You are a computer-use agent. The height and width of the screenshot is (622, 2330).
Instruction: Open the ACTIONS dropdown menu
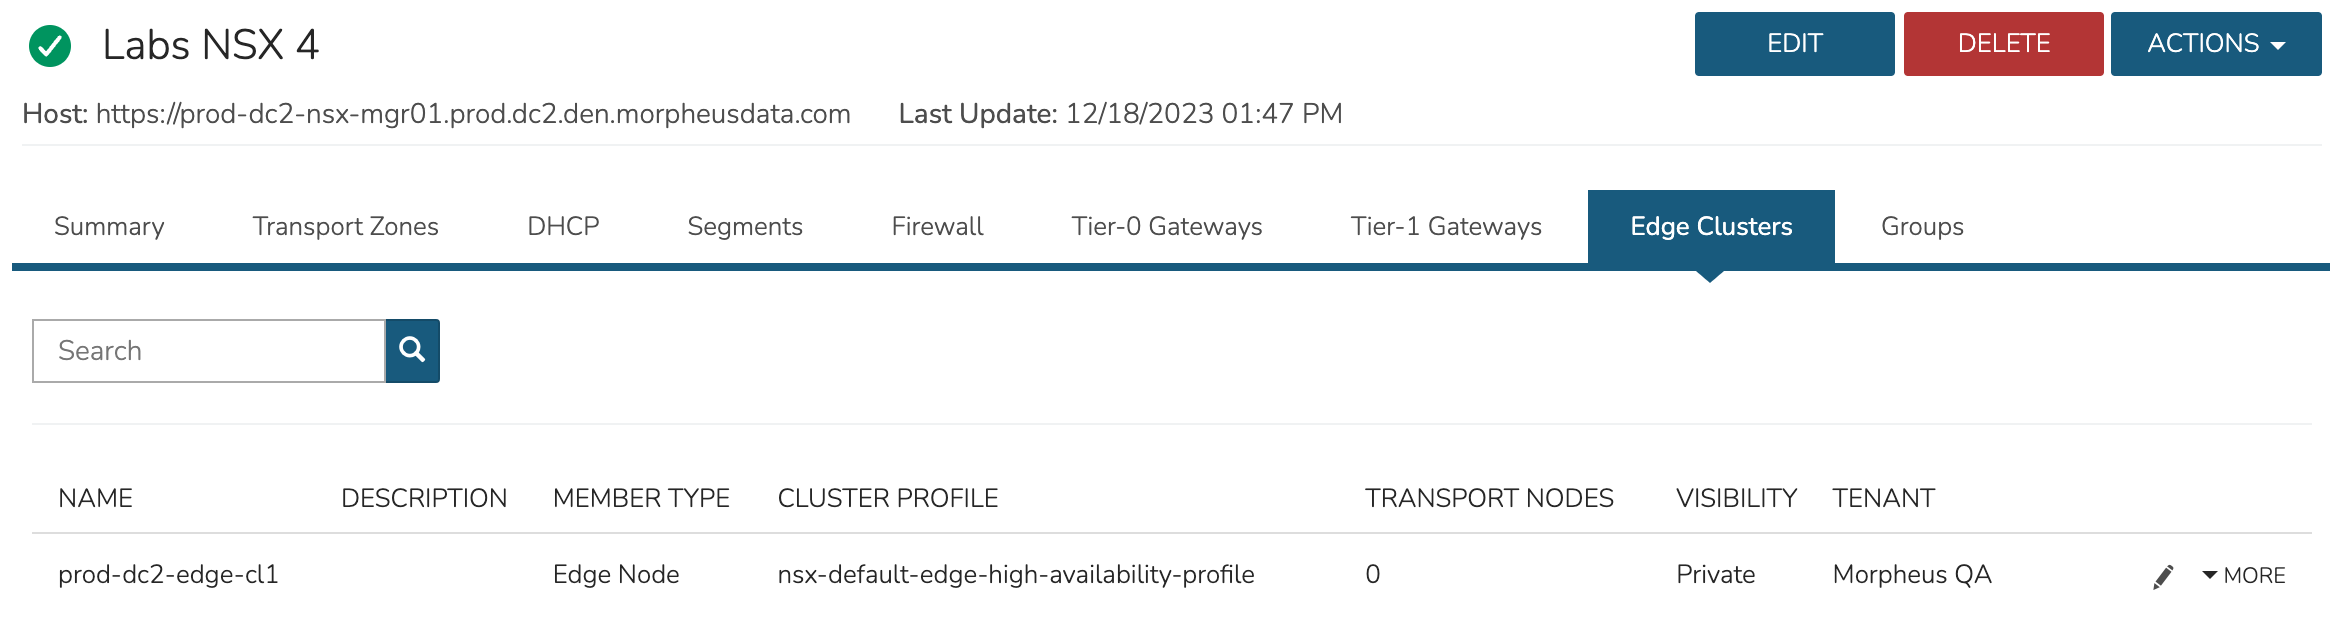pos(2215,43)
